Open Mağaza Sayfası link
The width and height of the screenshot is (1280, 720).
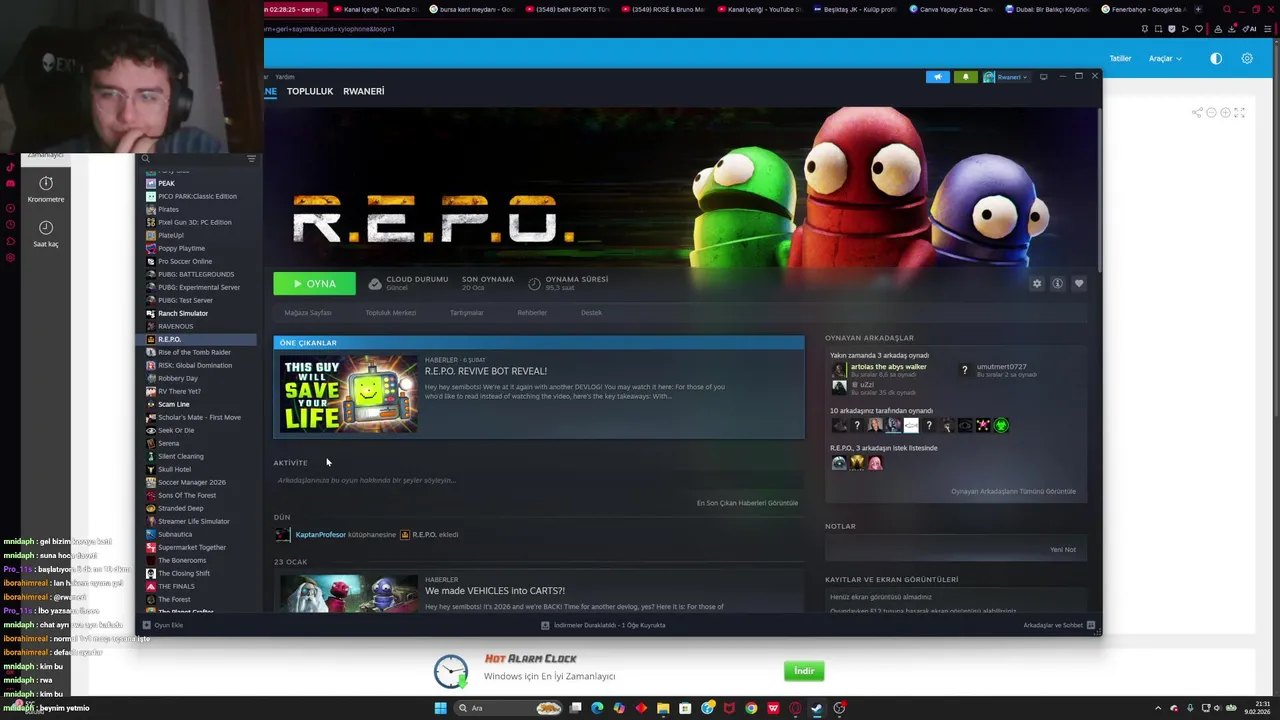tap(308, 313)
